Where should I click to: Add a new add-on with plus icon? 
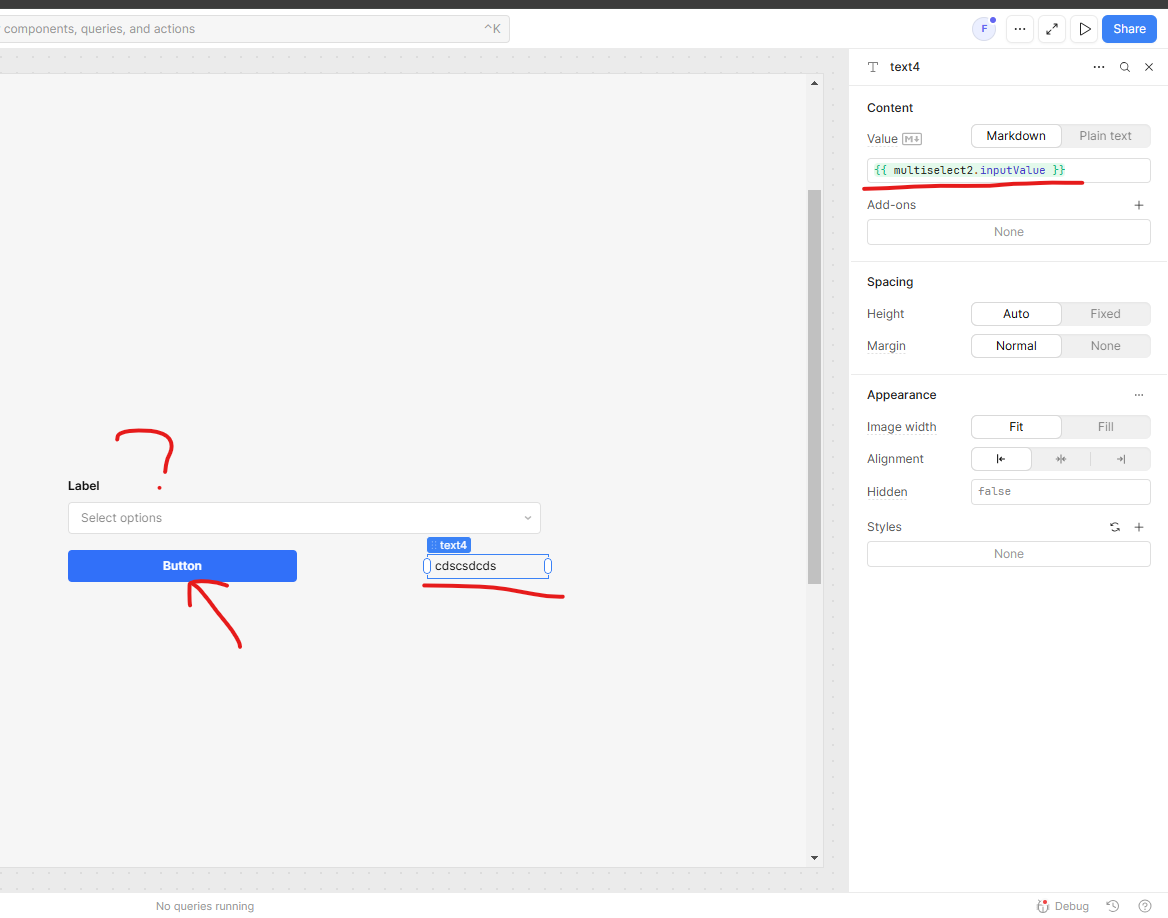pyautogui.click(x=1139, y=205)
